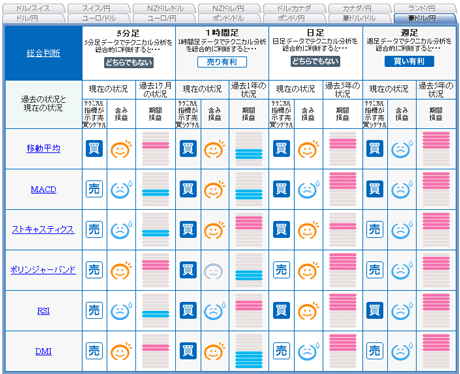Click the 5分足 column heading
460x374 pixels.
click(x=129, y=33)
